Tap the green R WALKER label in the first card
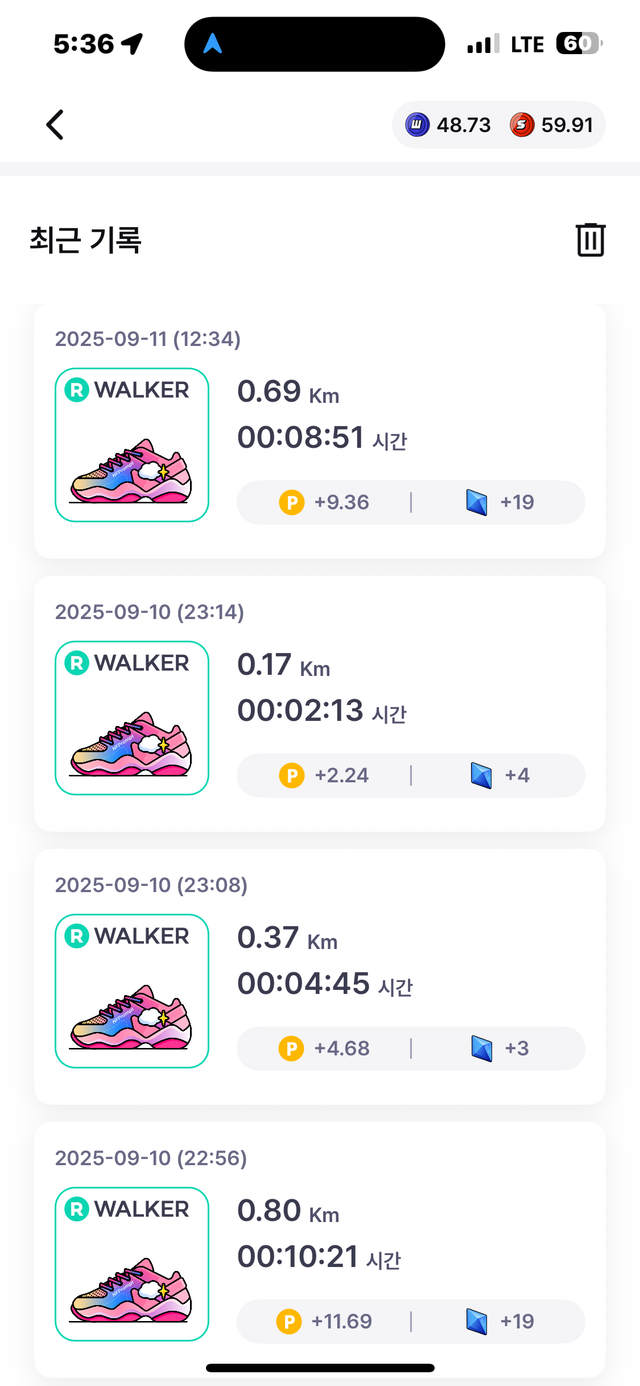 127,390
